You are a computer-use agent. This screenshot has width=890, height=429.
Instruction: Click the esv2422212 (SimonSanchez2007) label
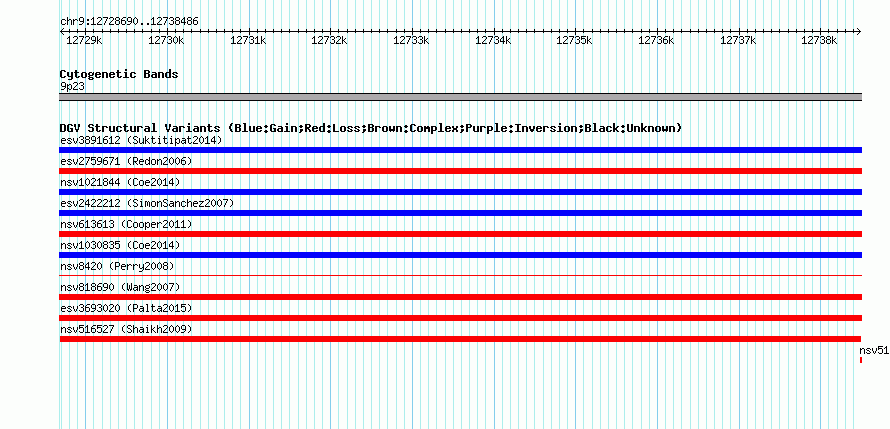(x=147, y=203)
